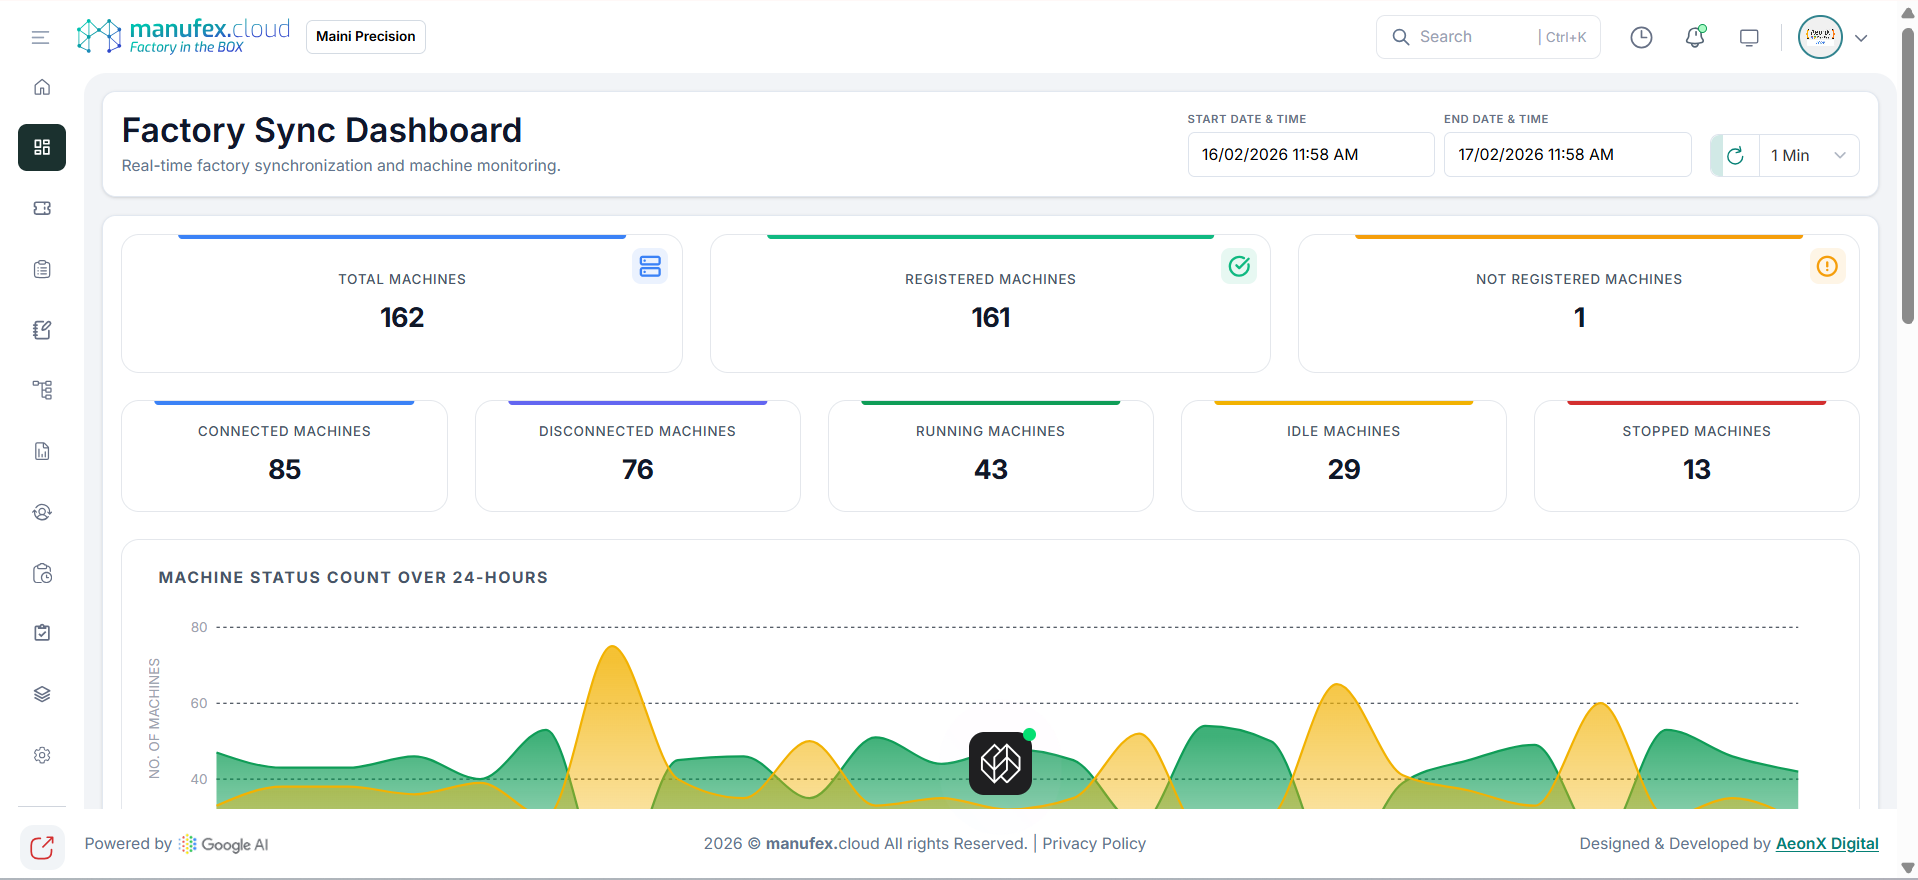
Task: Click the scrollbar down arrow
Action: 1908,868
